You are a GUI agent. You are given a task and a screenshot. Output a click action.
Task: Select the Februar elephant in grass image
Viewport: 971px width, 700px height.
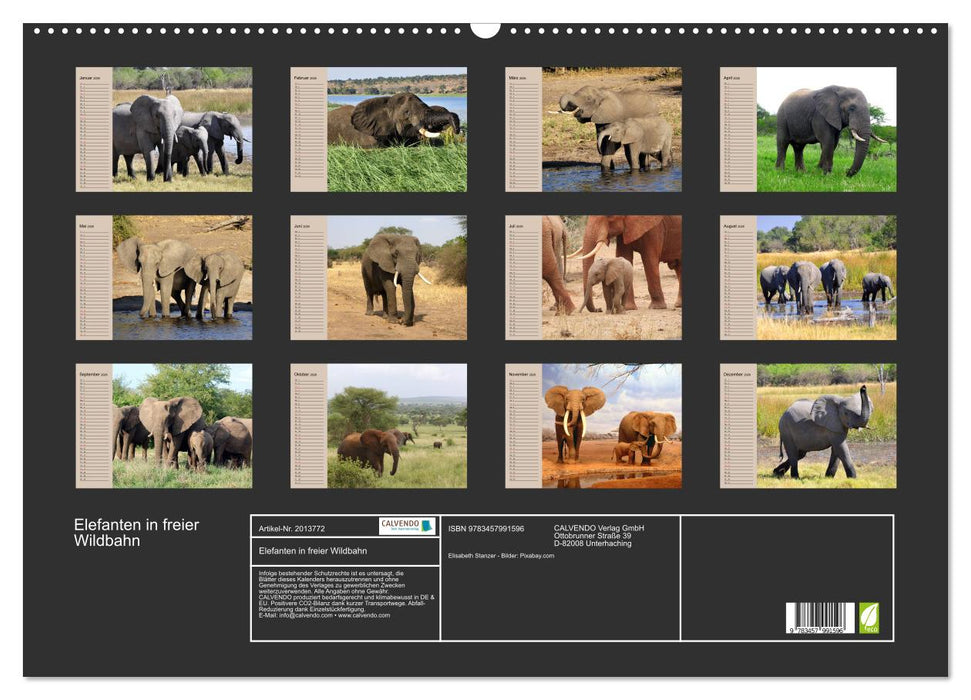pos(396,129)
